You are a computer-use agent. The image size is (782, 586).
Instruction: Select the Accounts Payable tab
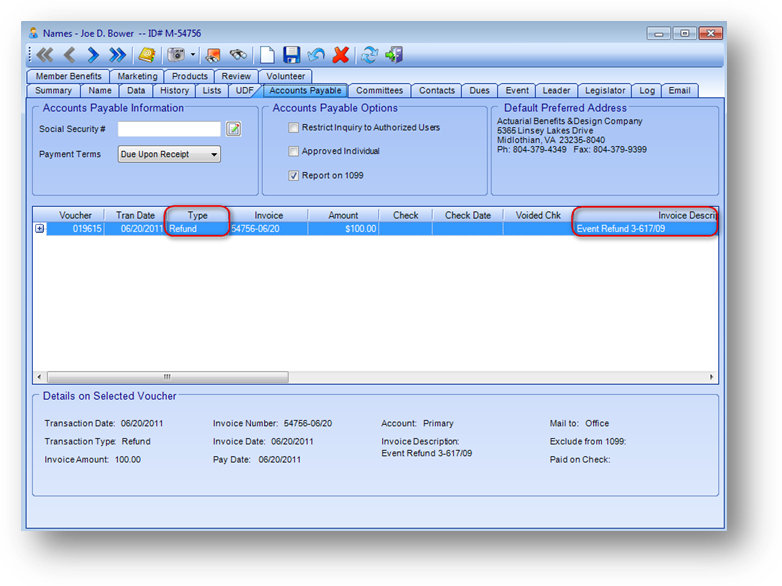(x=305, y=91)
